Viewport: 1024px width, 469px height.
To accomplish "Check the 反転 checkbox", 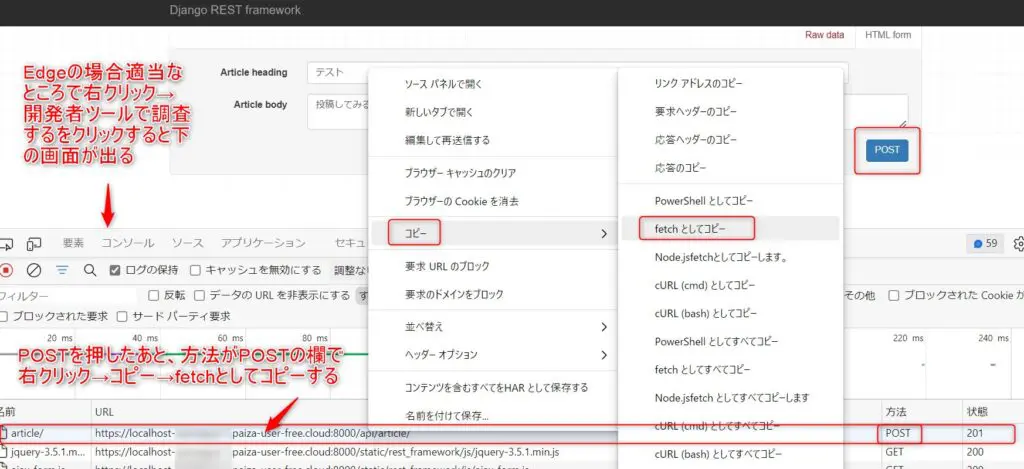I will [153, 295].
